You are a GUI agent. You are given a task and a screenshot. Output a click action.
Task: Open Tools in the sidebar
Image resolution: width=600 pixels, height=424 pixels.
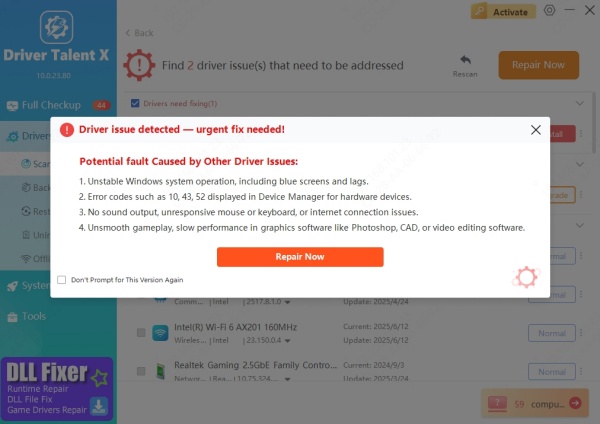click(x=58, y=316)
